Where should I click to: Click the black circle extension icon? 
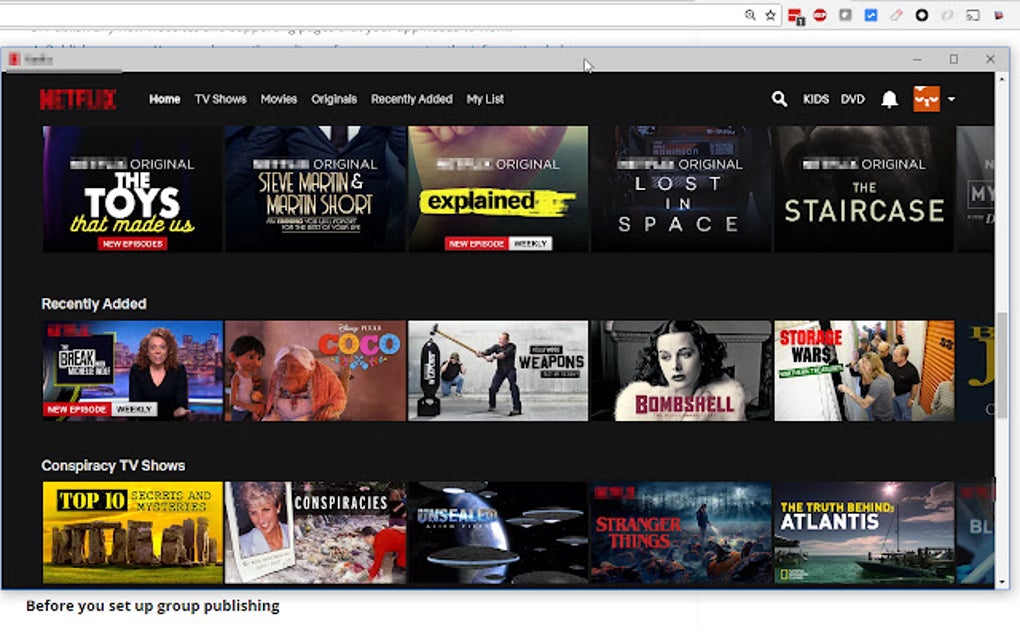pyautogui.click(x=922, y=15)
